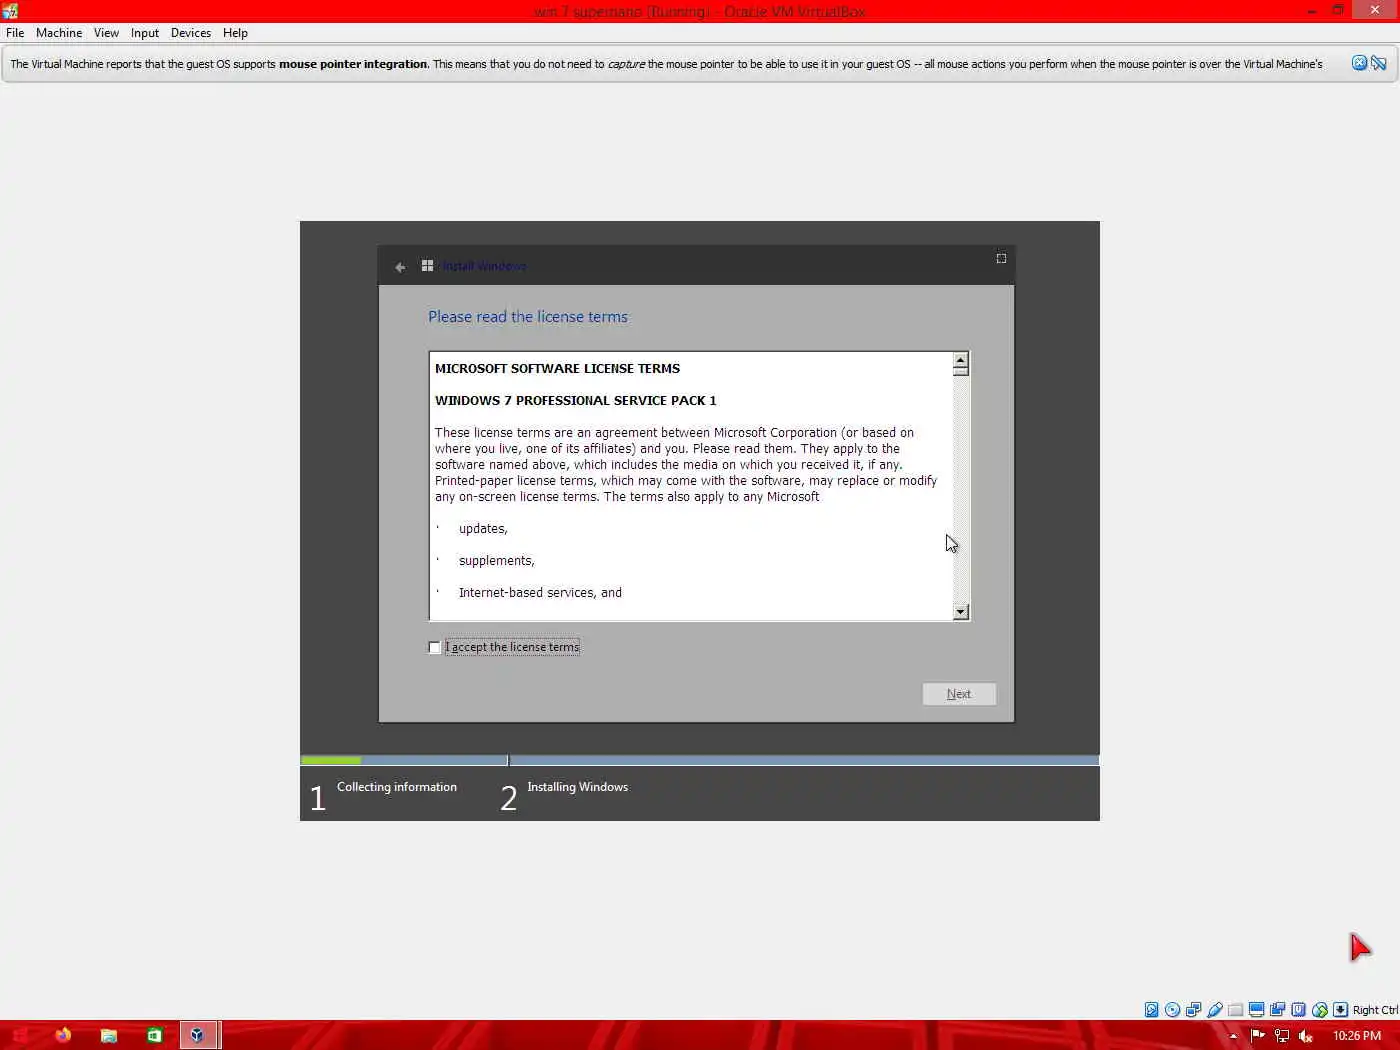
Task: Open Action Center flag icon in tray
Action: pyautogui.click(x=1258, y=1036)
